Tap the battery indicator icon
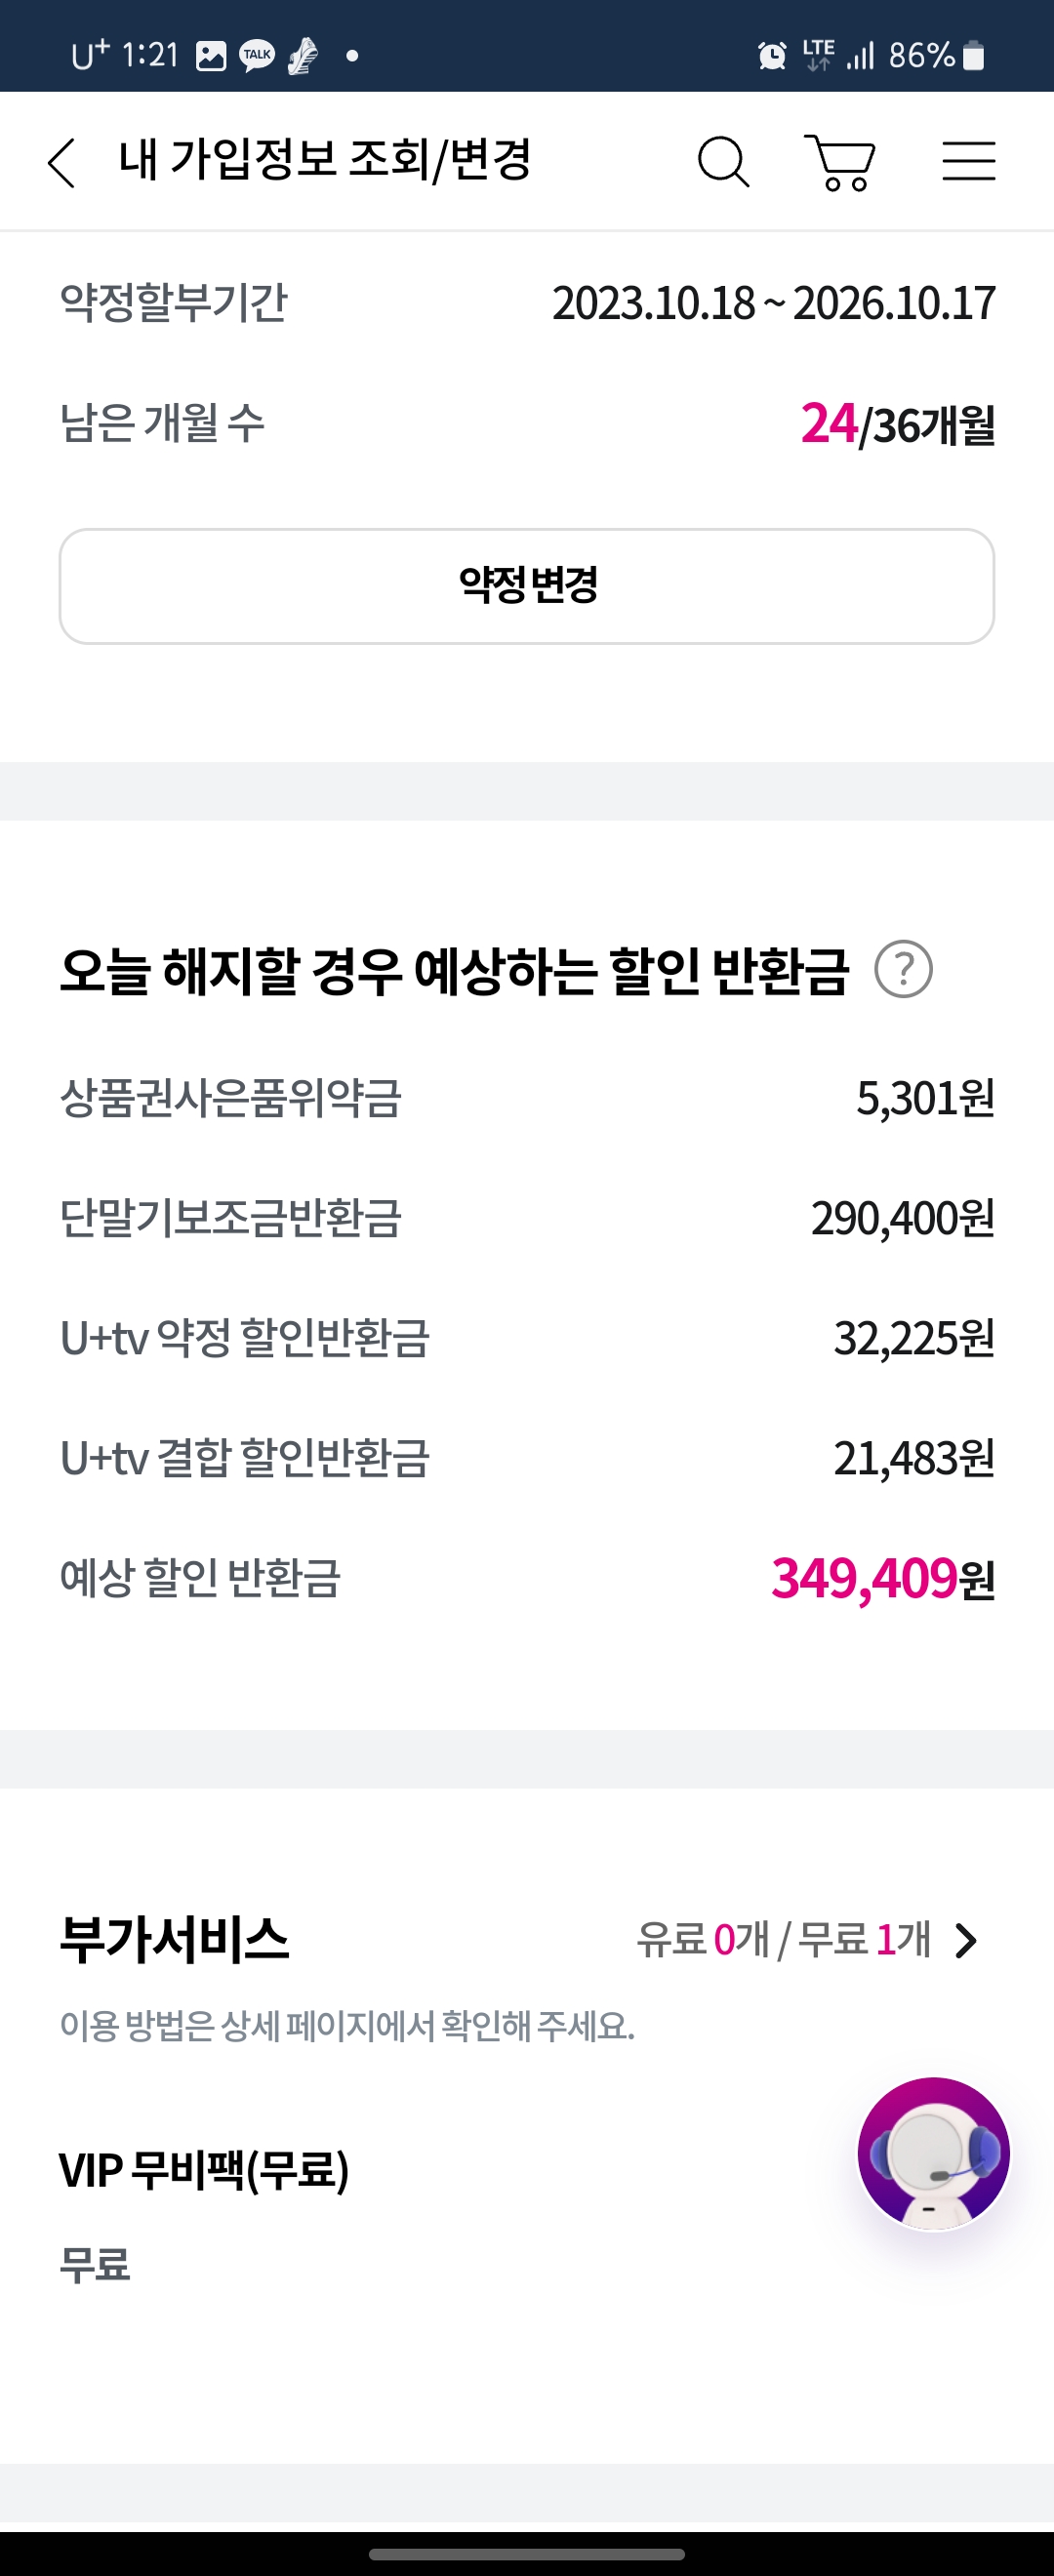The image size is (1054, 2576). coord(973,56)
